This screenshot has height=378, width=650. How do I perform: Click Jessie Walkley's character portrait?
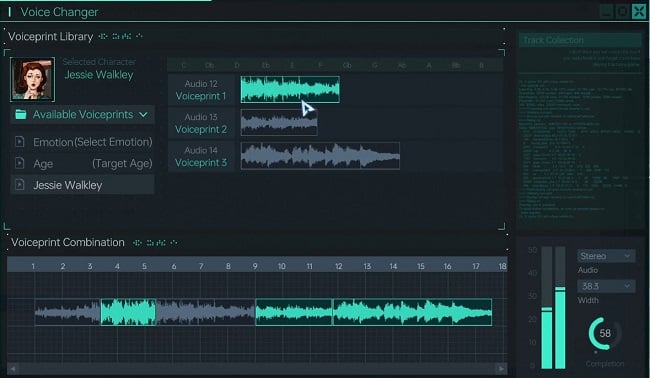[32, 79]
